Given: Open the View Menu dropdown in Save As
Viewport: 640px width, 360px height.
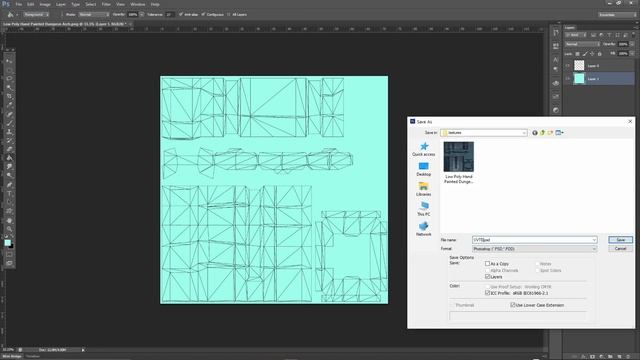Looking at the screenshot, I should click(560, 133).
